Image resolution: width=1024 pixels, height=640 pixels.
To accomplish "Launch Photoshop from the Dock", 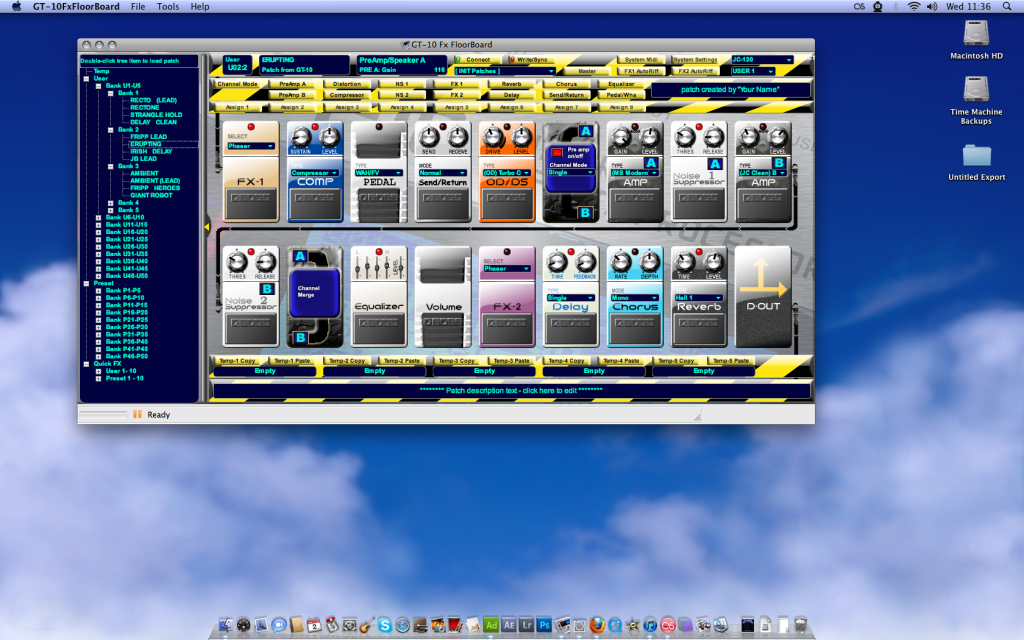I will coord(544,625).
